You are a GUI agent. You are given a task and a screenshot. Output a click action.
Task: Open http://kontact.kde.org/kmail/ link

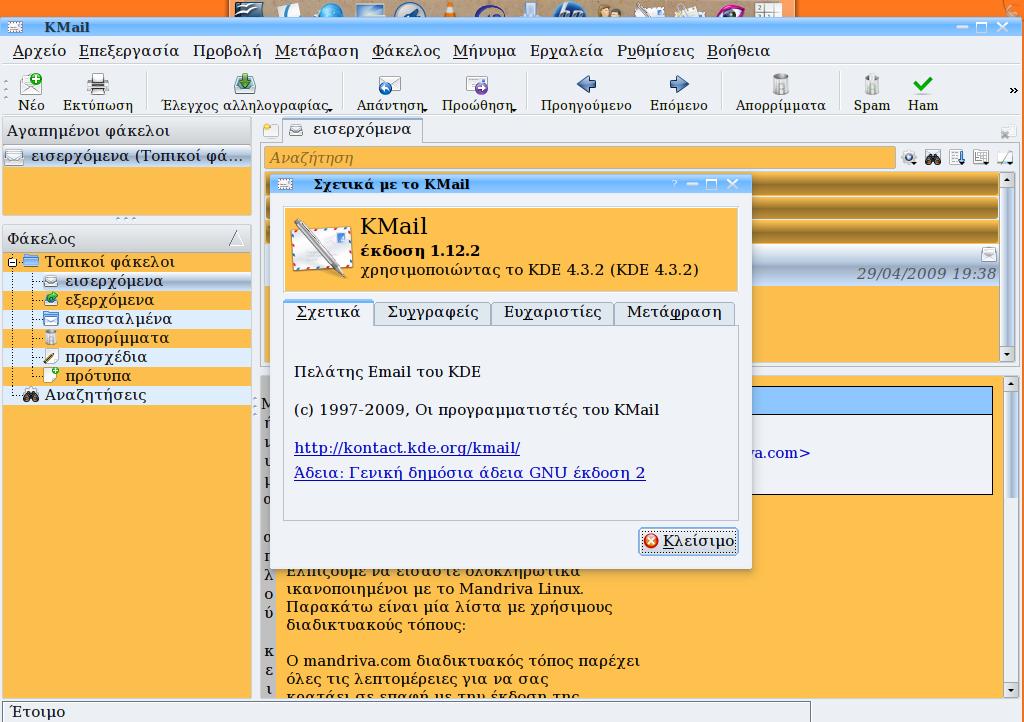(x=407, y=448)
